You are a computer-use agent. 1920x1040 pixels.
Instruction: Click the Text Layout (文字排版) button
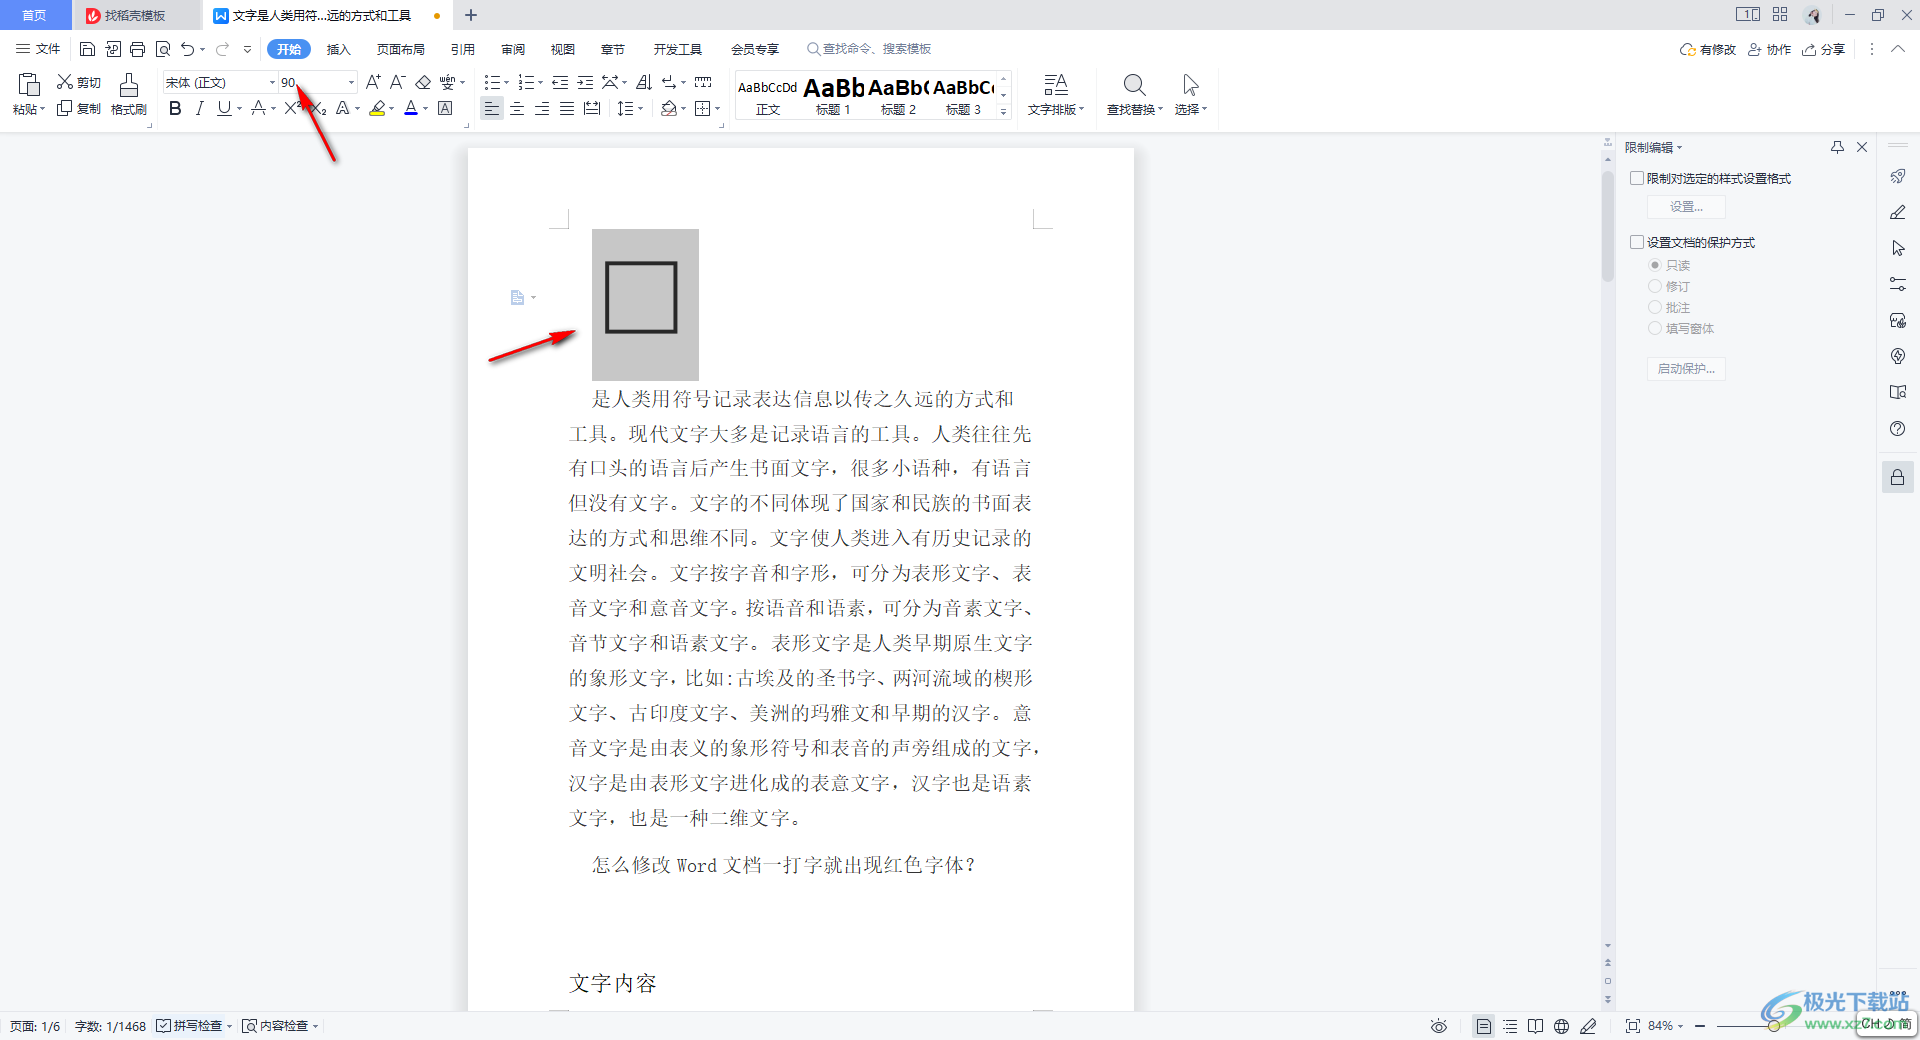tap(1056, 95)
